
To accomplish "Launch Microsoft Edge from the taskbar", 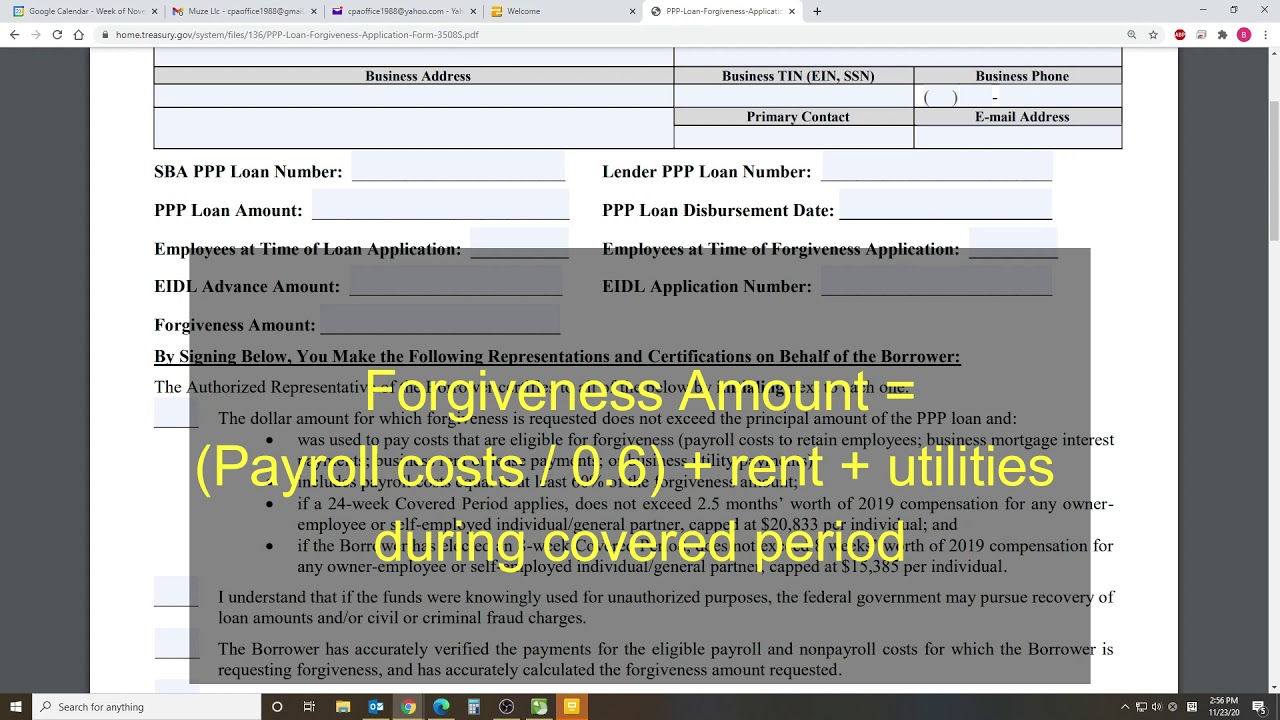I will pos(441,707).
